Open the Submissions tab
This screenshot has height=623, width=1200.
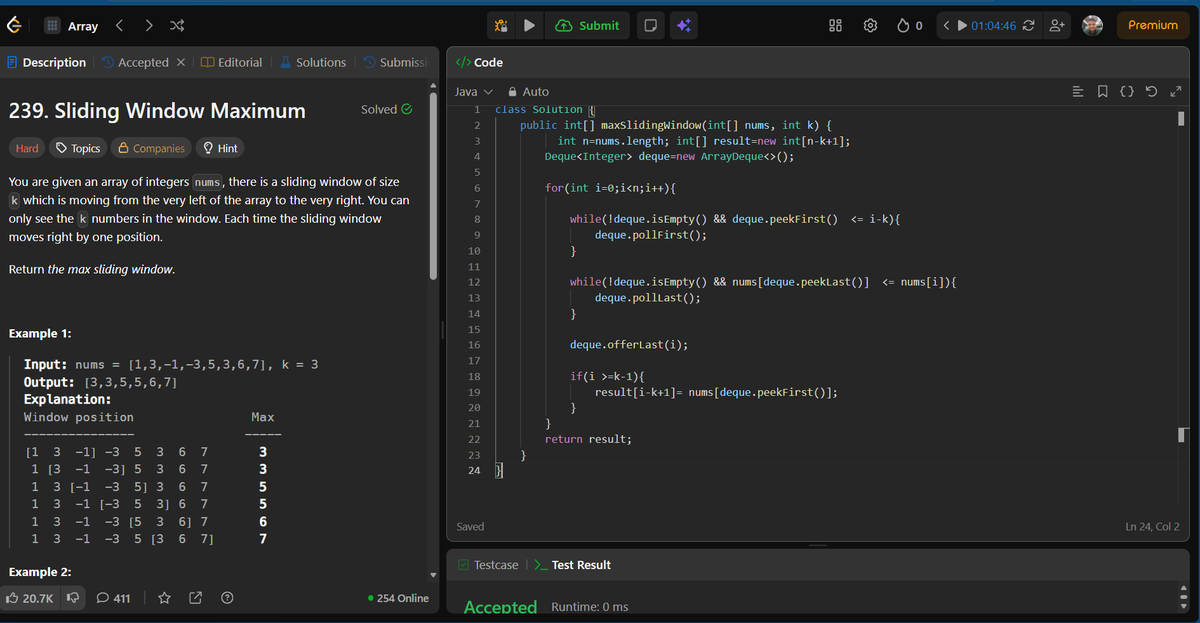coord(394,62)
